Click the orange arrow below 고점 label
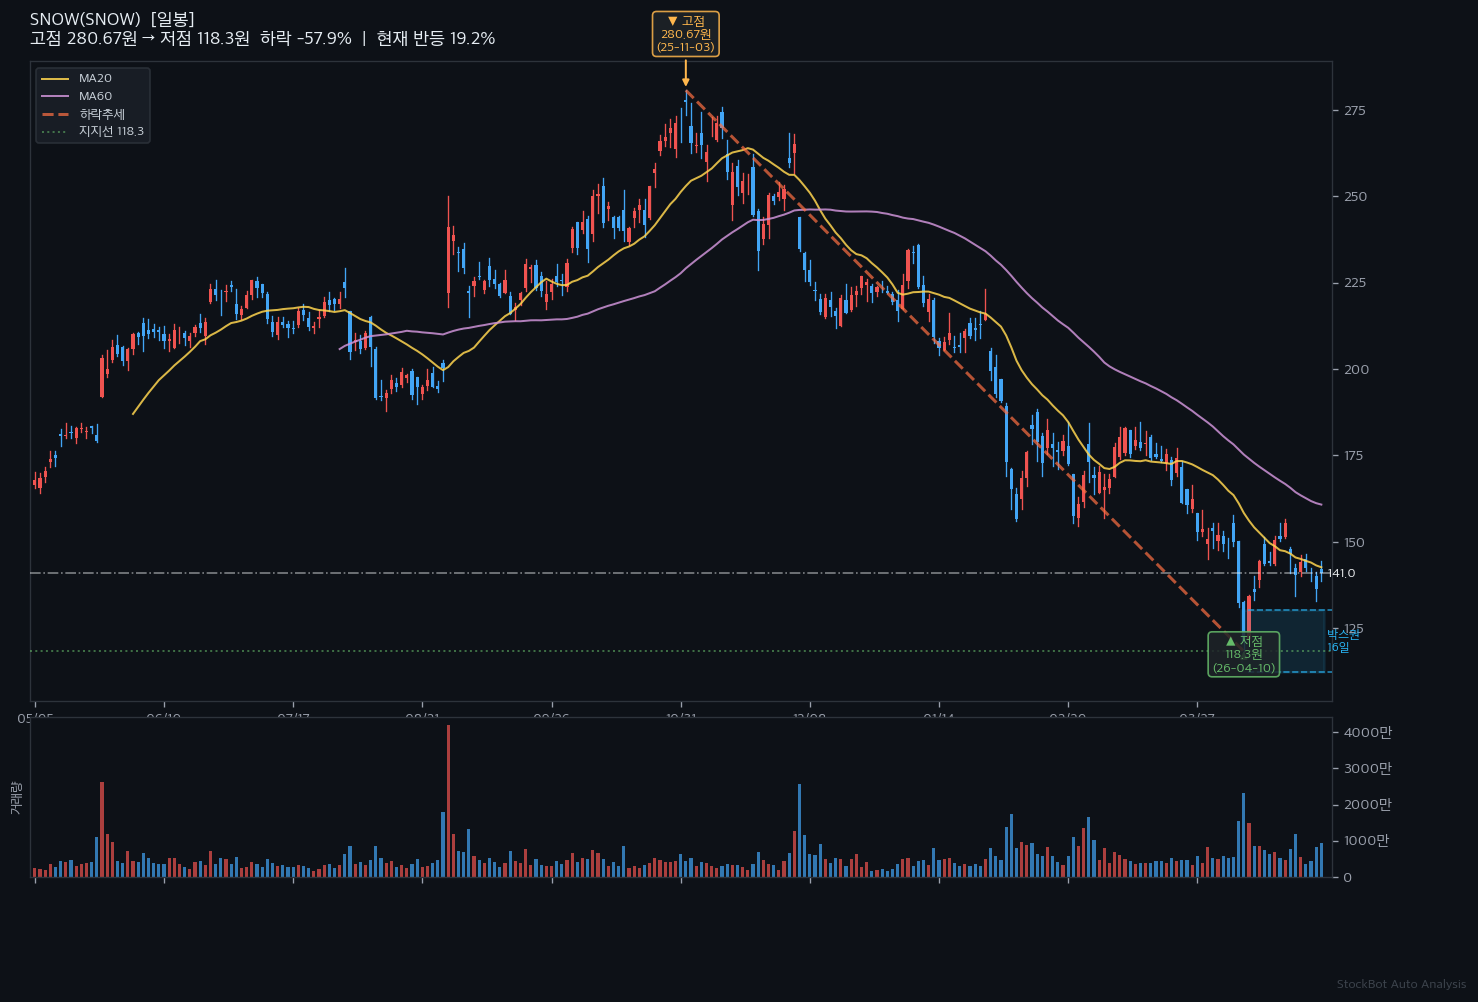Screen dimensions: 1478x1002 (x=685, y=72)
